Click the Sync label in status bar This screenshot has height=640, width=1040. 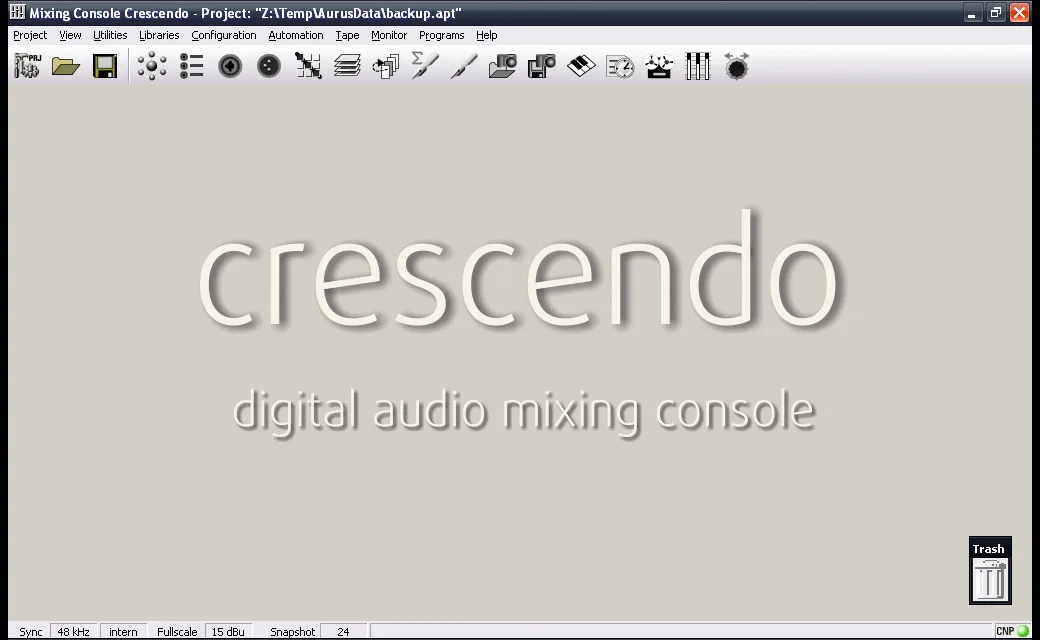click(31, 632)
